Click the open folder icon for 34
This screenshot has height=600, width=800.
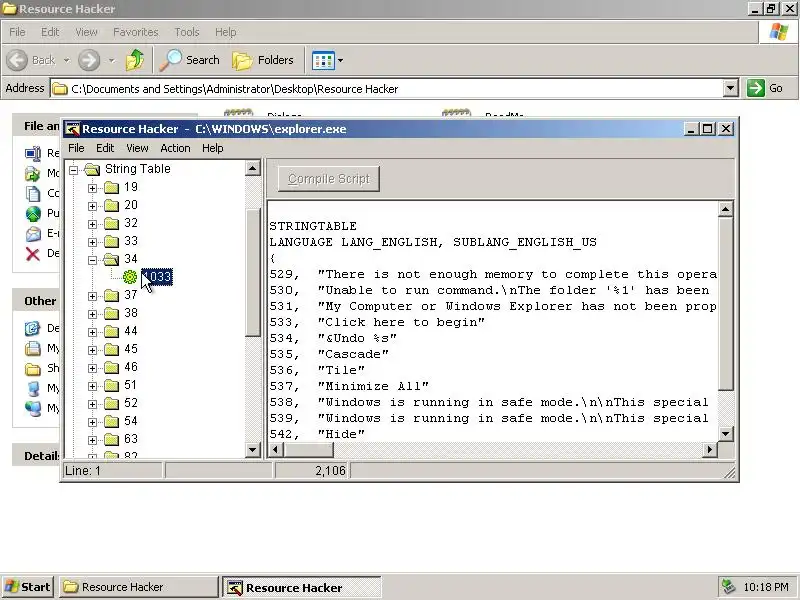click(111, 259)
